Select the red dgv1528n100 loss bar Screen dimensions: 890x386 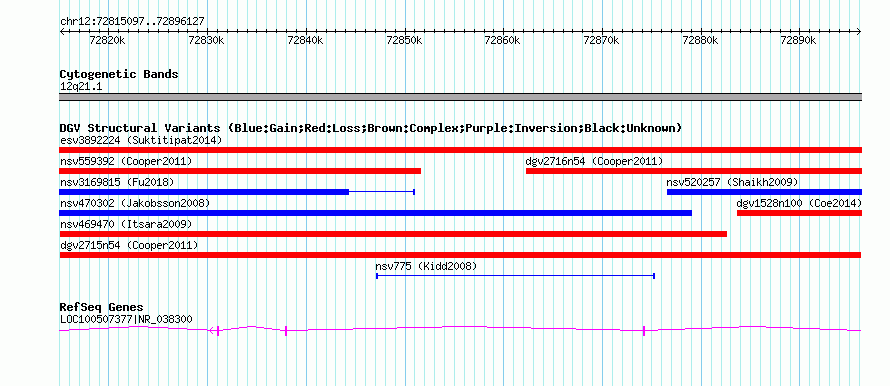pyautogui.click(x=799, y=213)
